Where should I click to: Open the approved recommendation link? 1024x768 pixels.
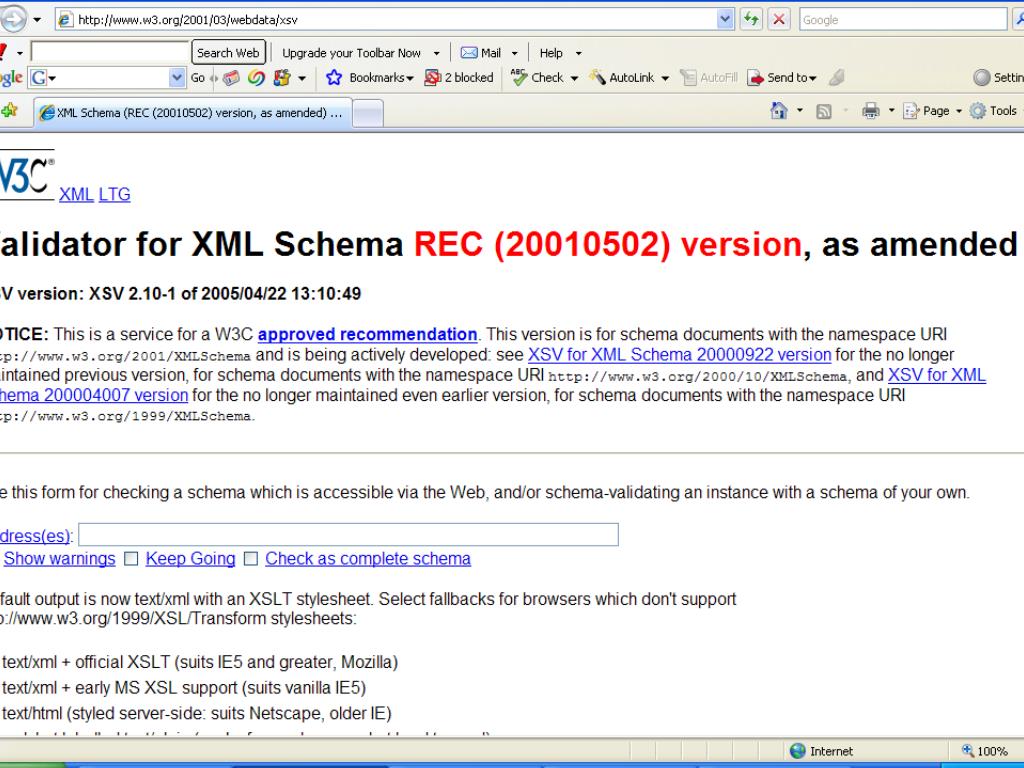pyautogui.click(x=367, y=334)
